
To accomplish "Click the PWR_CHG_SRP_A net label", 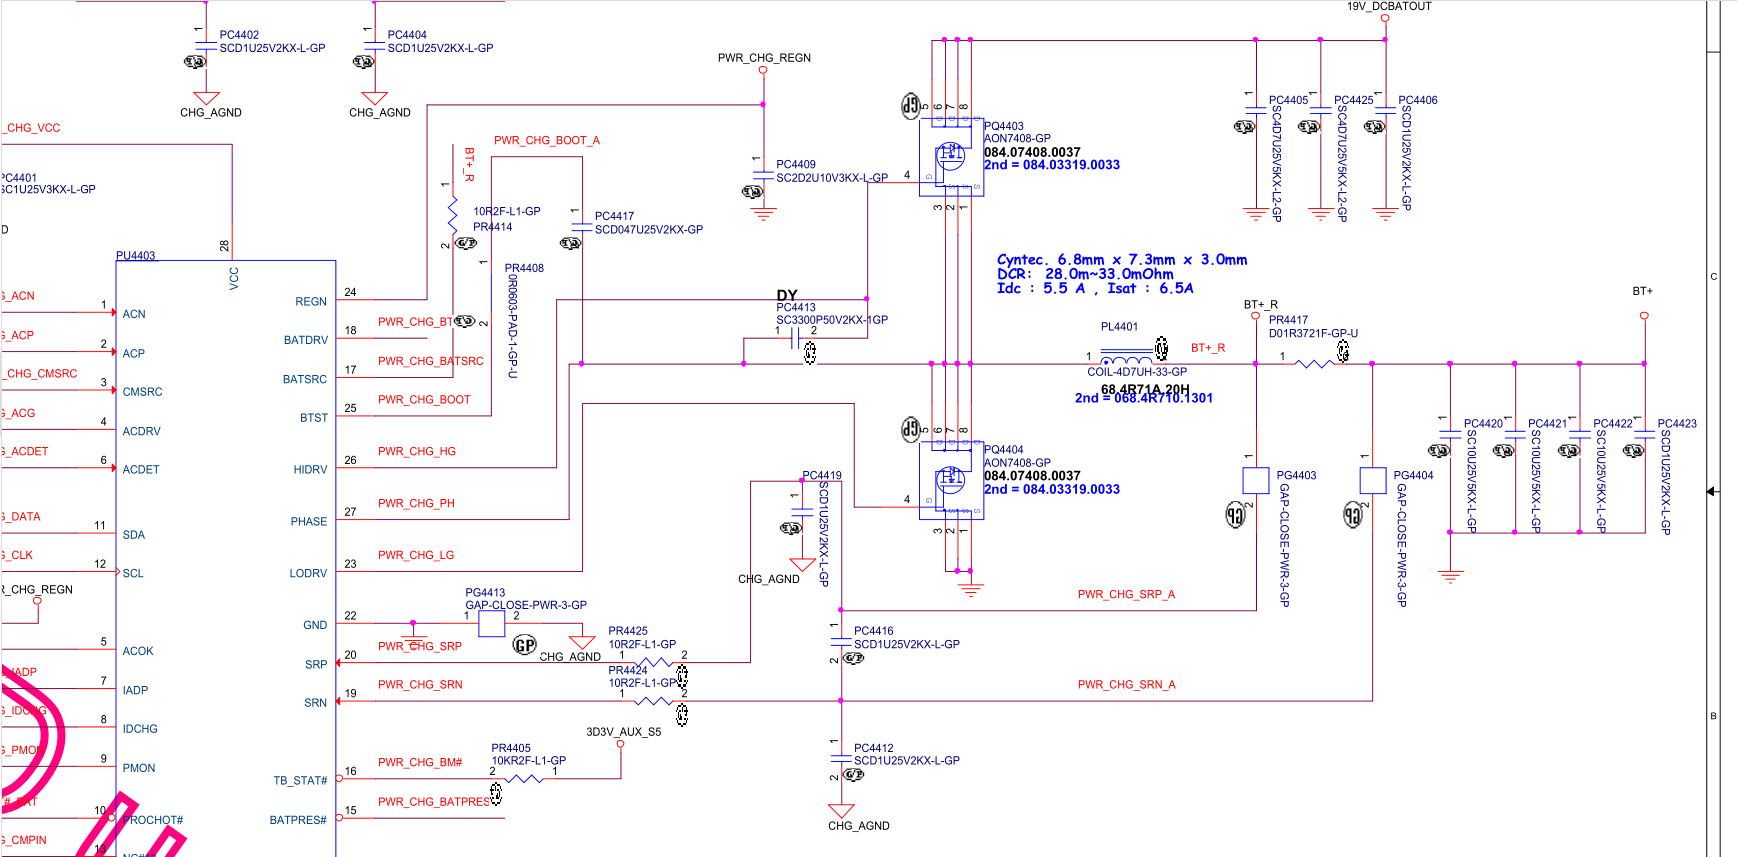I will click(1126, 595).
